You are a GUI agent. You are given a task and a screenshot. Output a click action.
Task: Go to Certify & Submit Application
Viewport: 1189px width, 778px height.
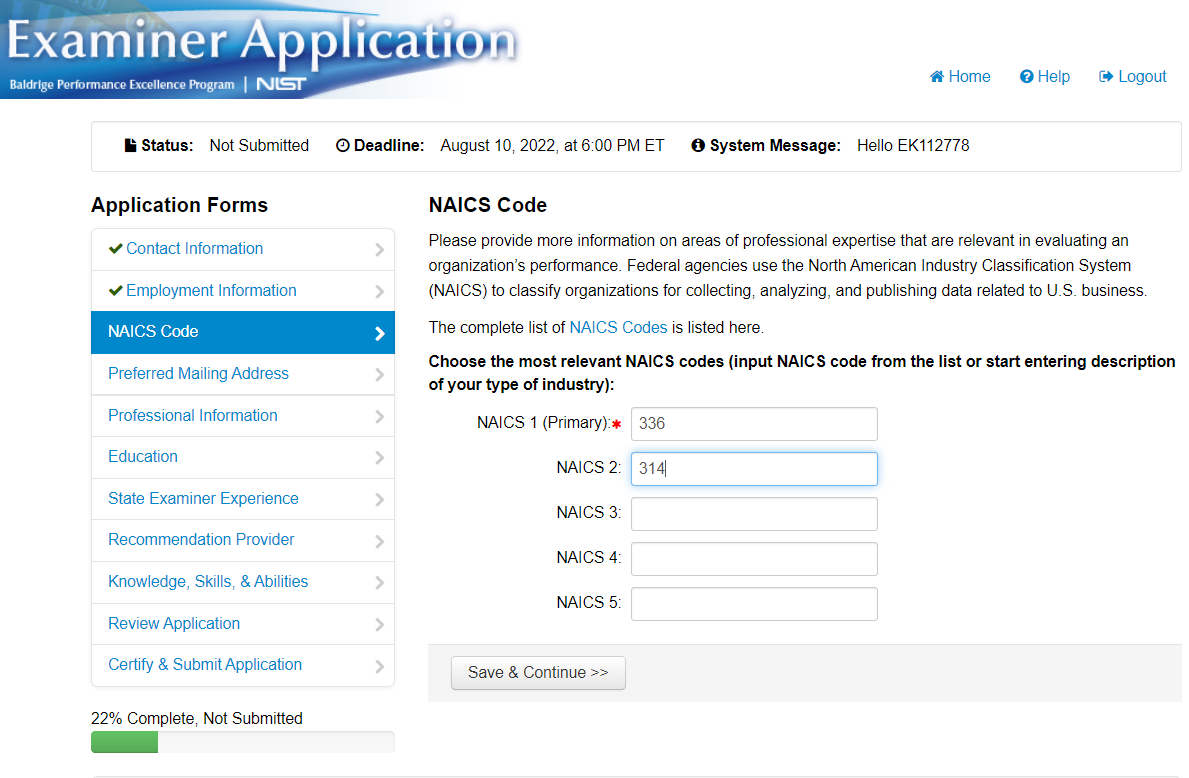(243, 665)
